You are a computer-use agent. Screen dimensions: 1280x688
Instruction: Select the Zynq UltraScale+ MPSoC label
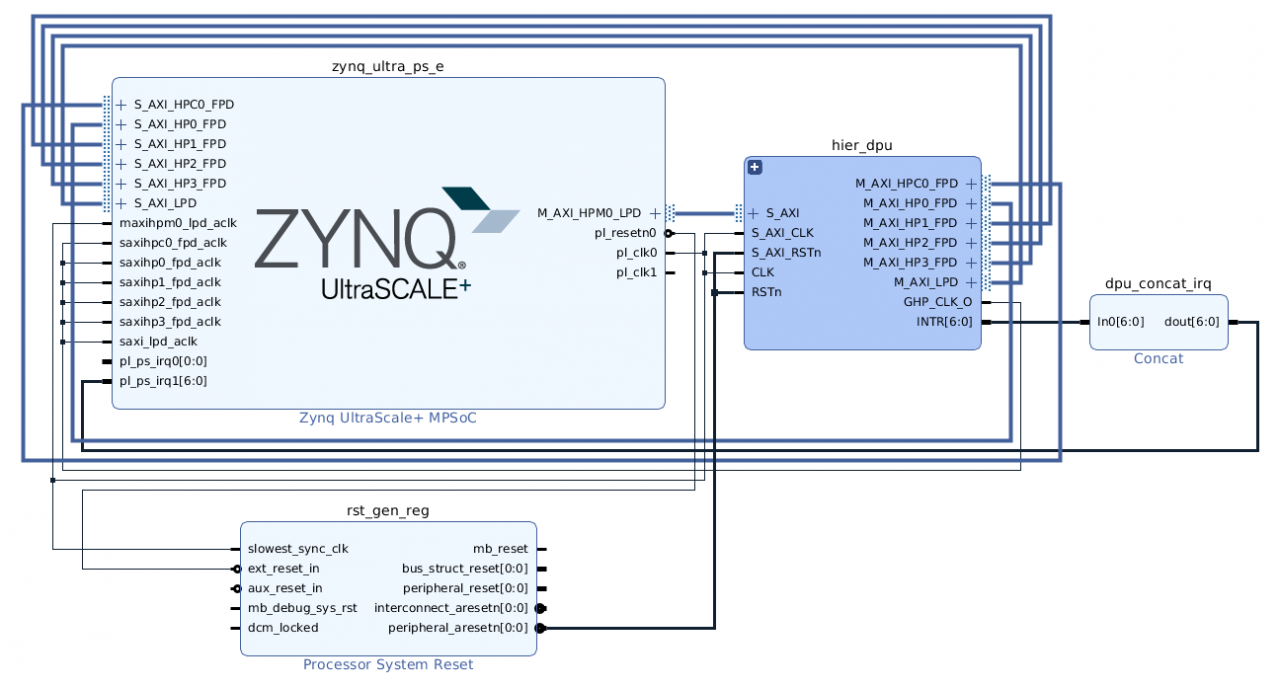tap(388, 418)
